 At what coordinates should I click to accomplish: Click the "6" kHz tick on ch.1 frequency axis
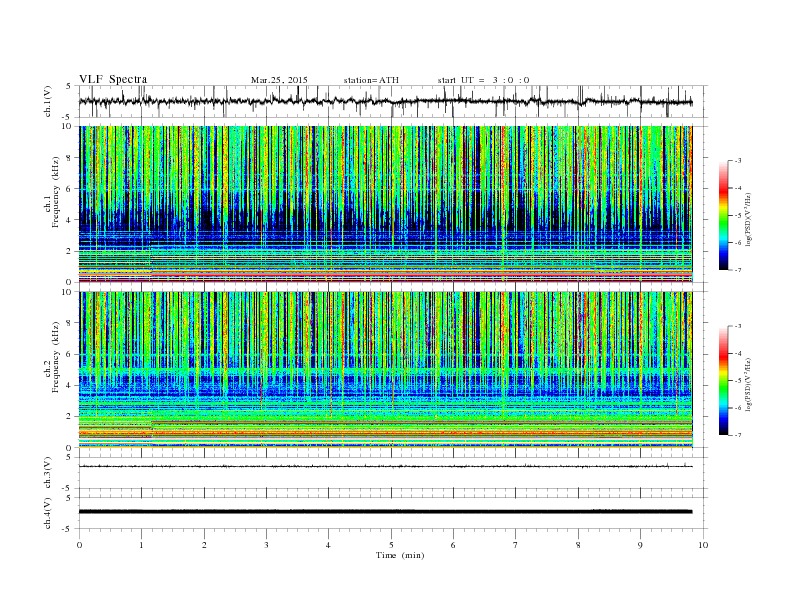tap(70, 189)
